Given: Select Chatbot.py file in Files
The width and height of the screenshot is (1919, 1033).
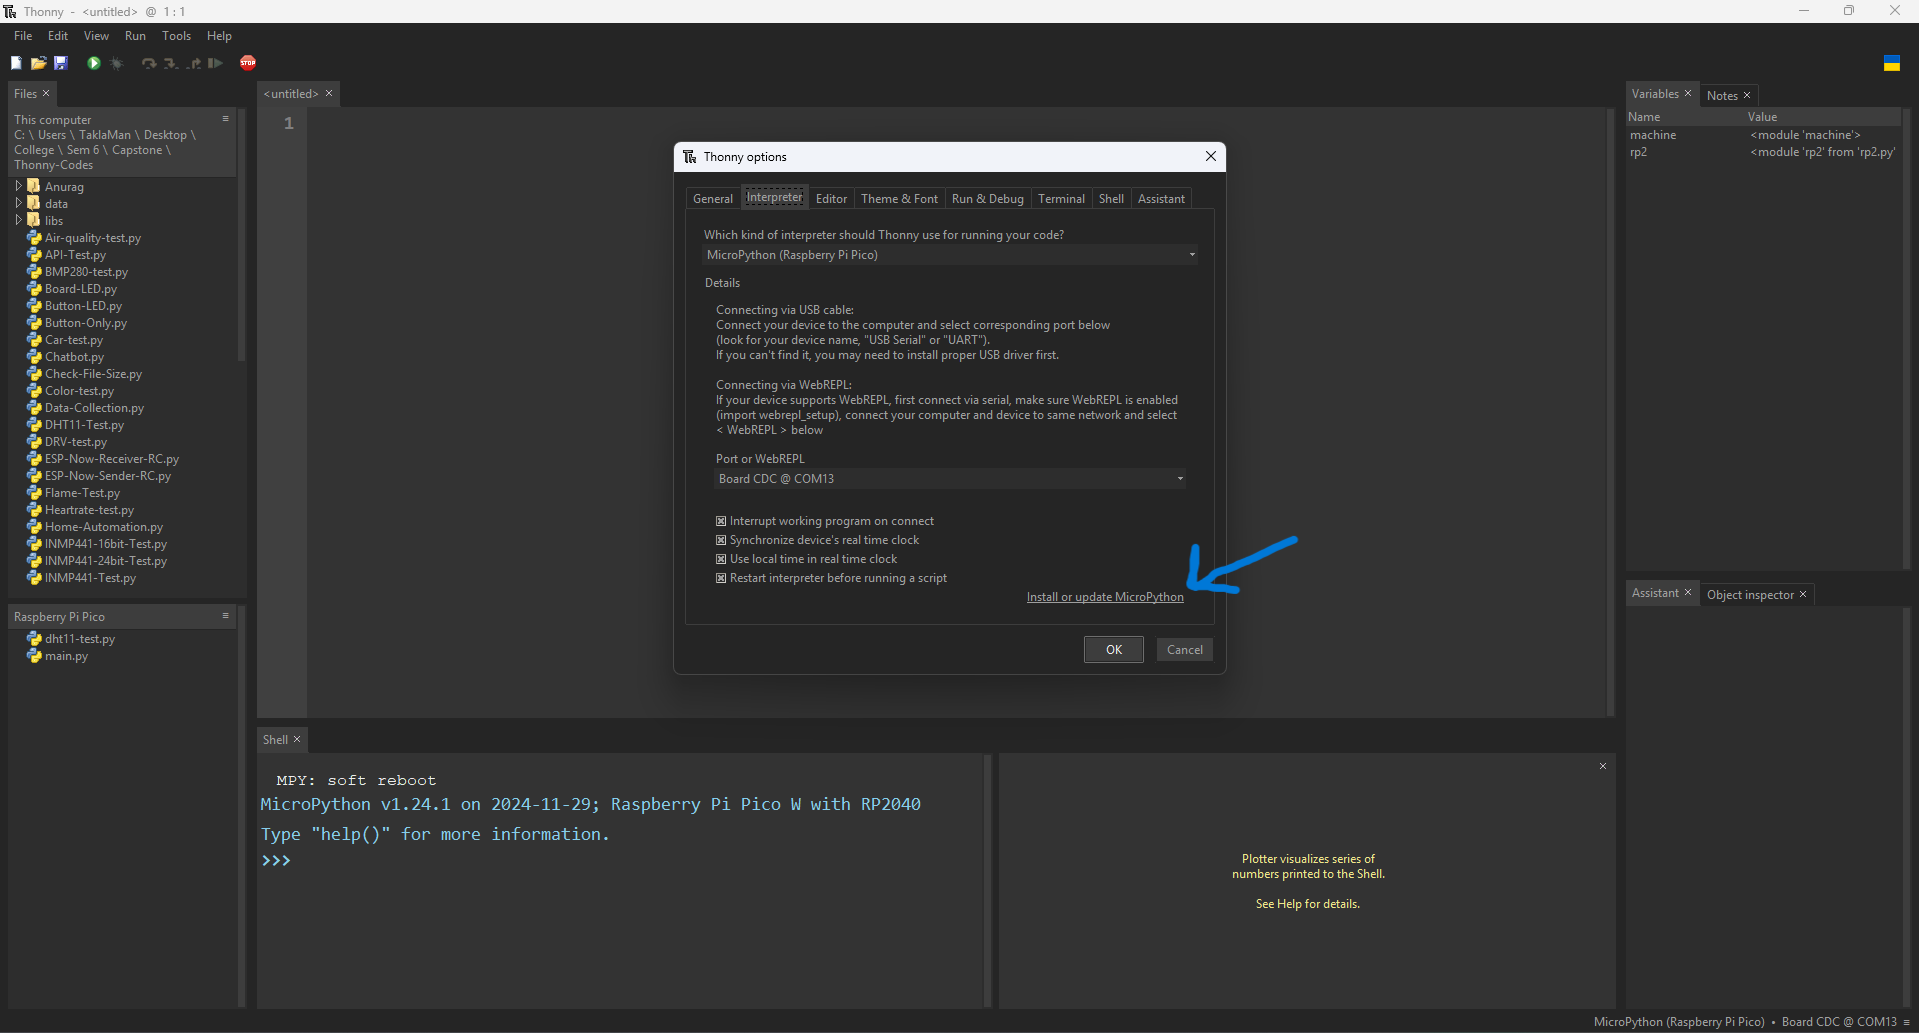Looking at the screenshot, I should coord(74,357).
